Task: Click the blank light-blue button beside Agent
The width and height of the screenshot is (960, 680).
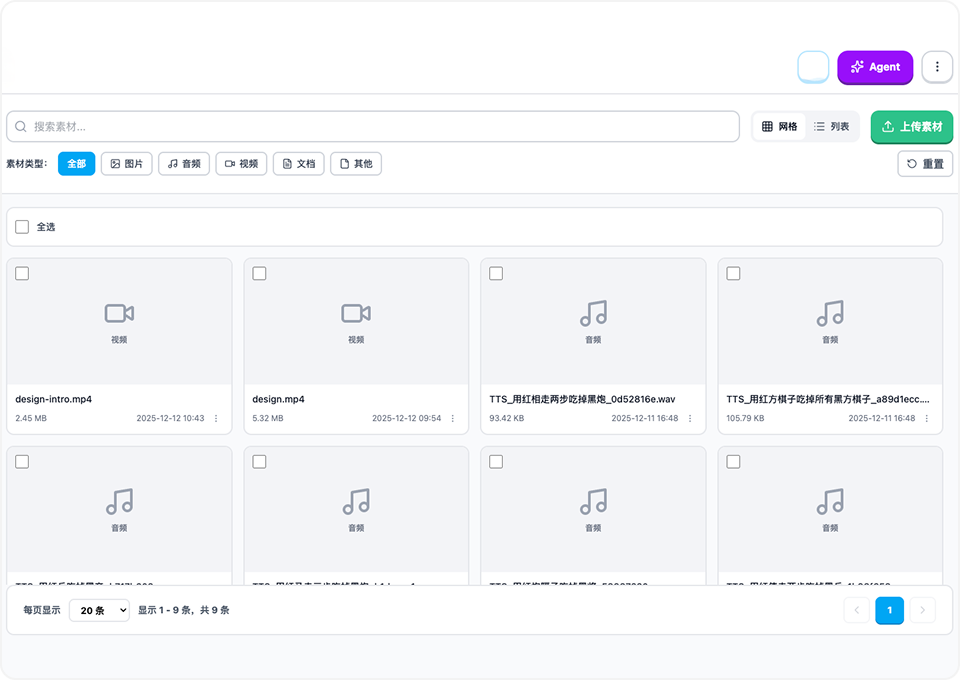Action: coord(813,67)
